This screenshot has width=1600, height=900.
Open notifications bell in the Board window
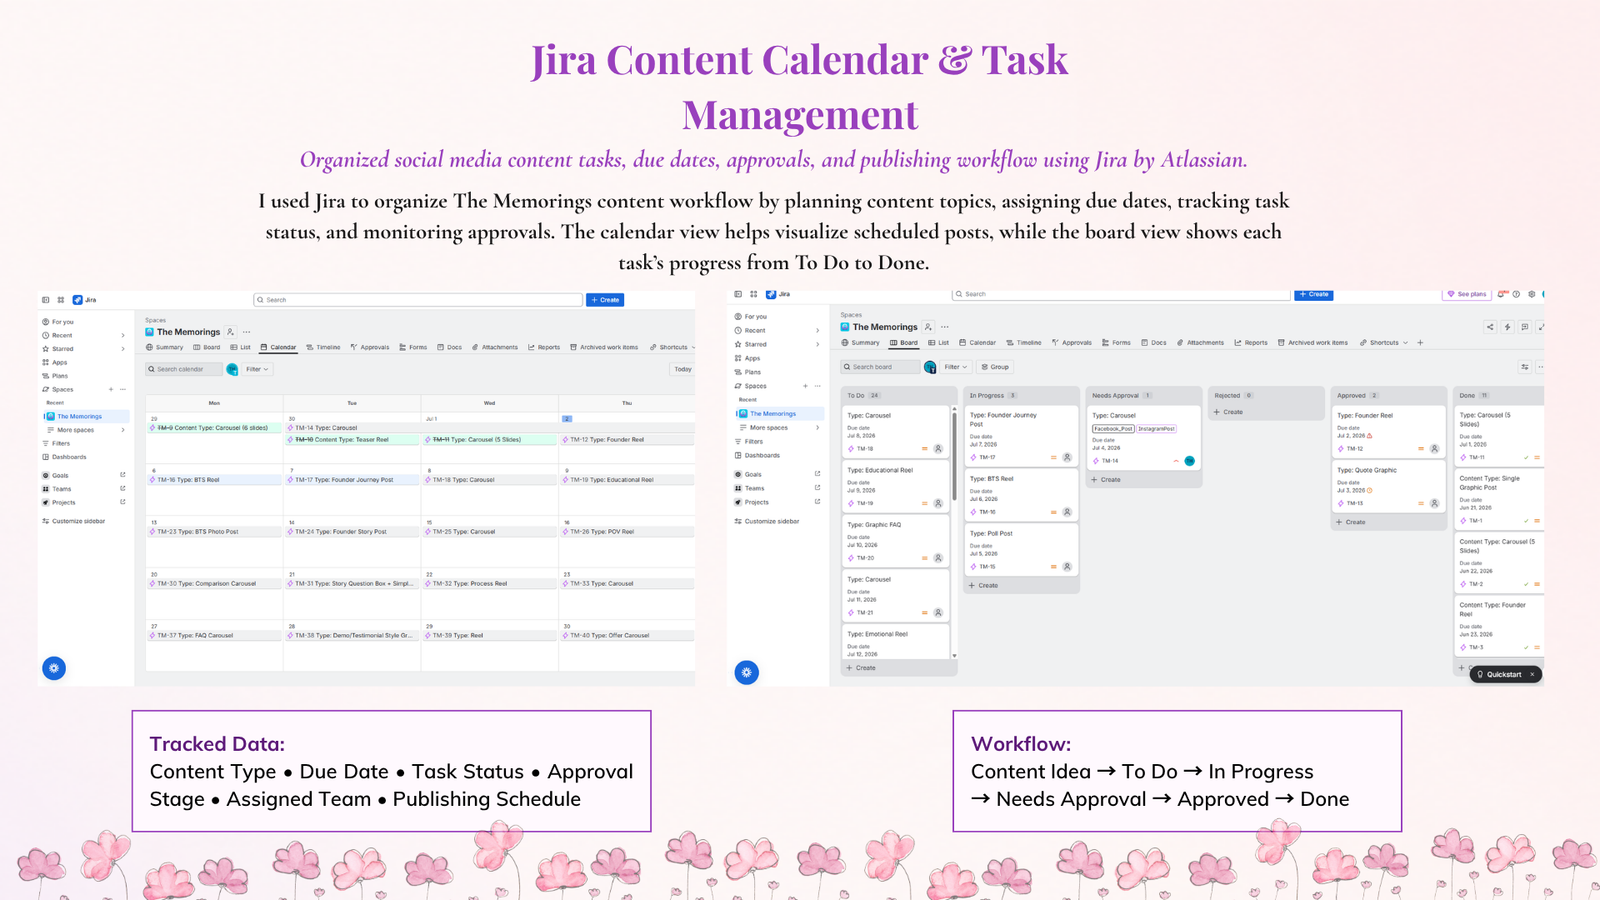1502,294
